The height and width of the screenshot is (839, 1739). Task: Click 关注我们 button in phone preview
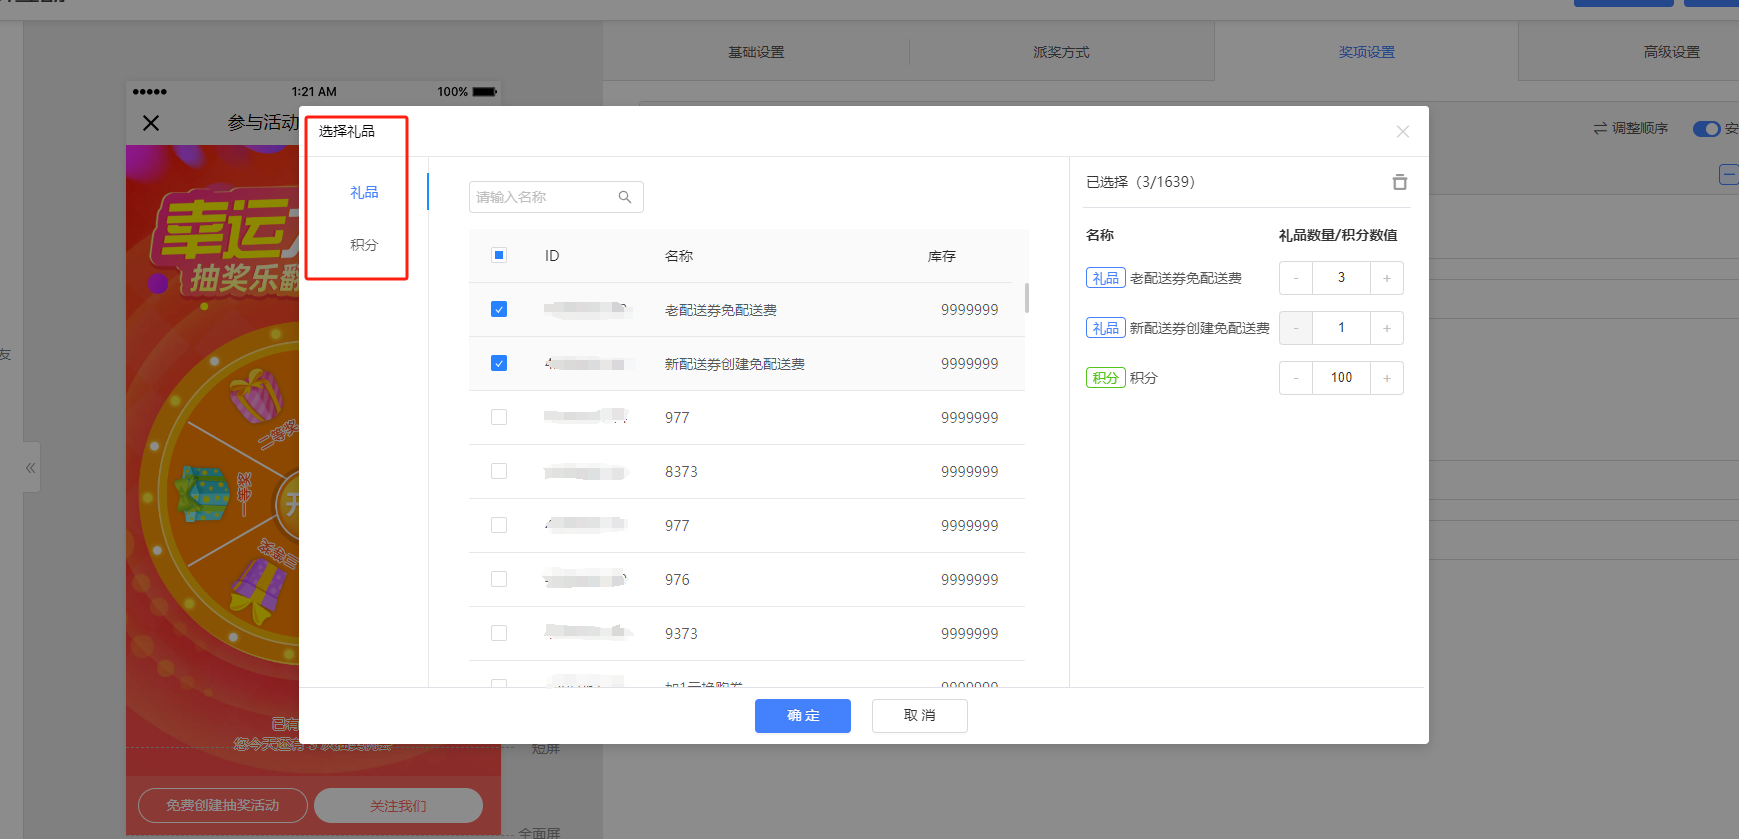click(398, 805)
